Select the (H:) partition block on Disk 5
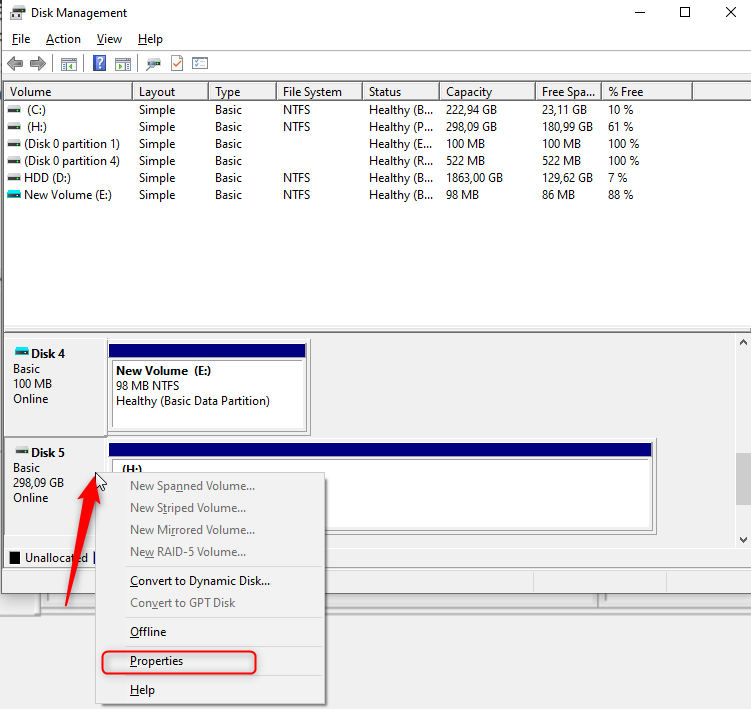The image size is (751, 709). coord(381,487)
